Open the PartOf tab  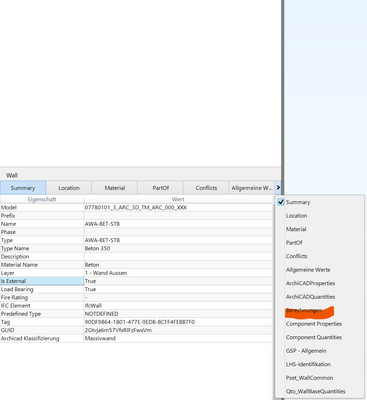click(161, 188)
